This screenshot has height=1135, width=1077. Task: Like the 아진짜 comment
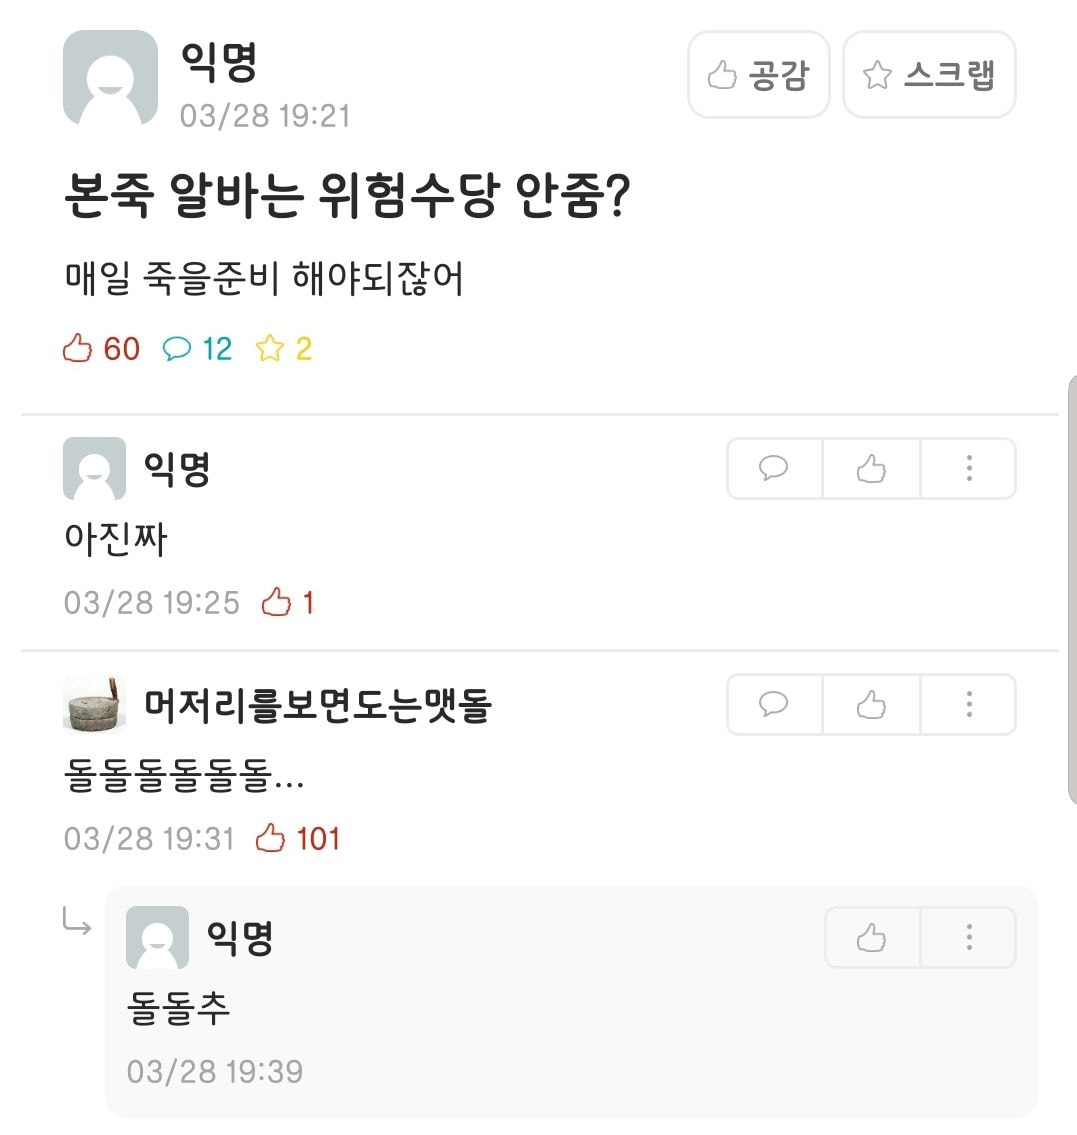click(871, 468)
